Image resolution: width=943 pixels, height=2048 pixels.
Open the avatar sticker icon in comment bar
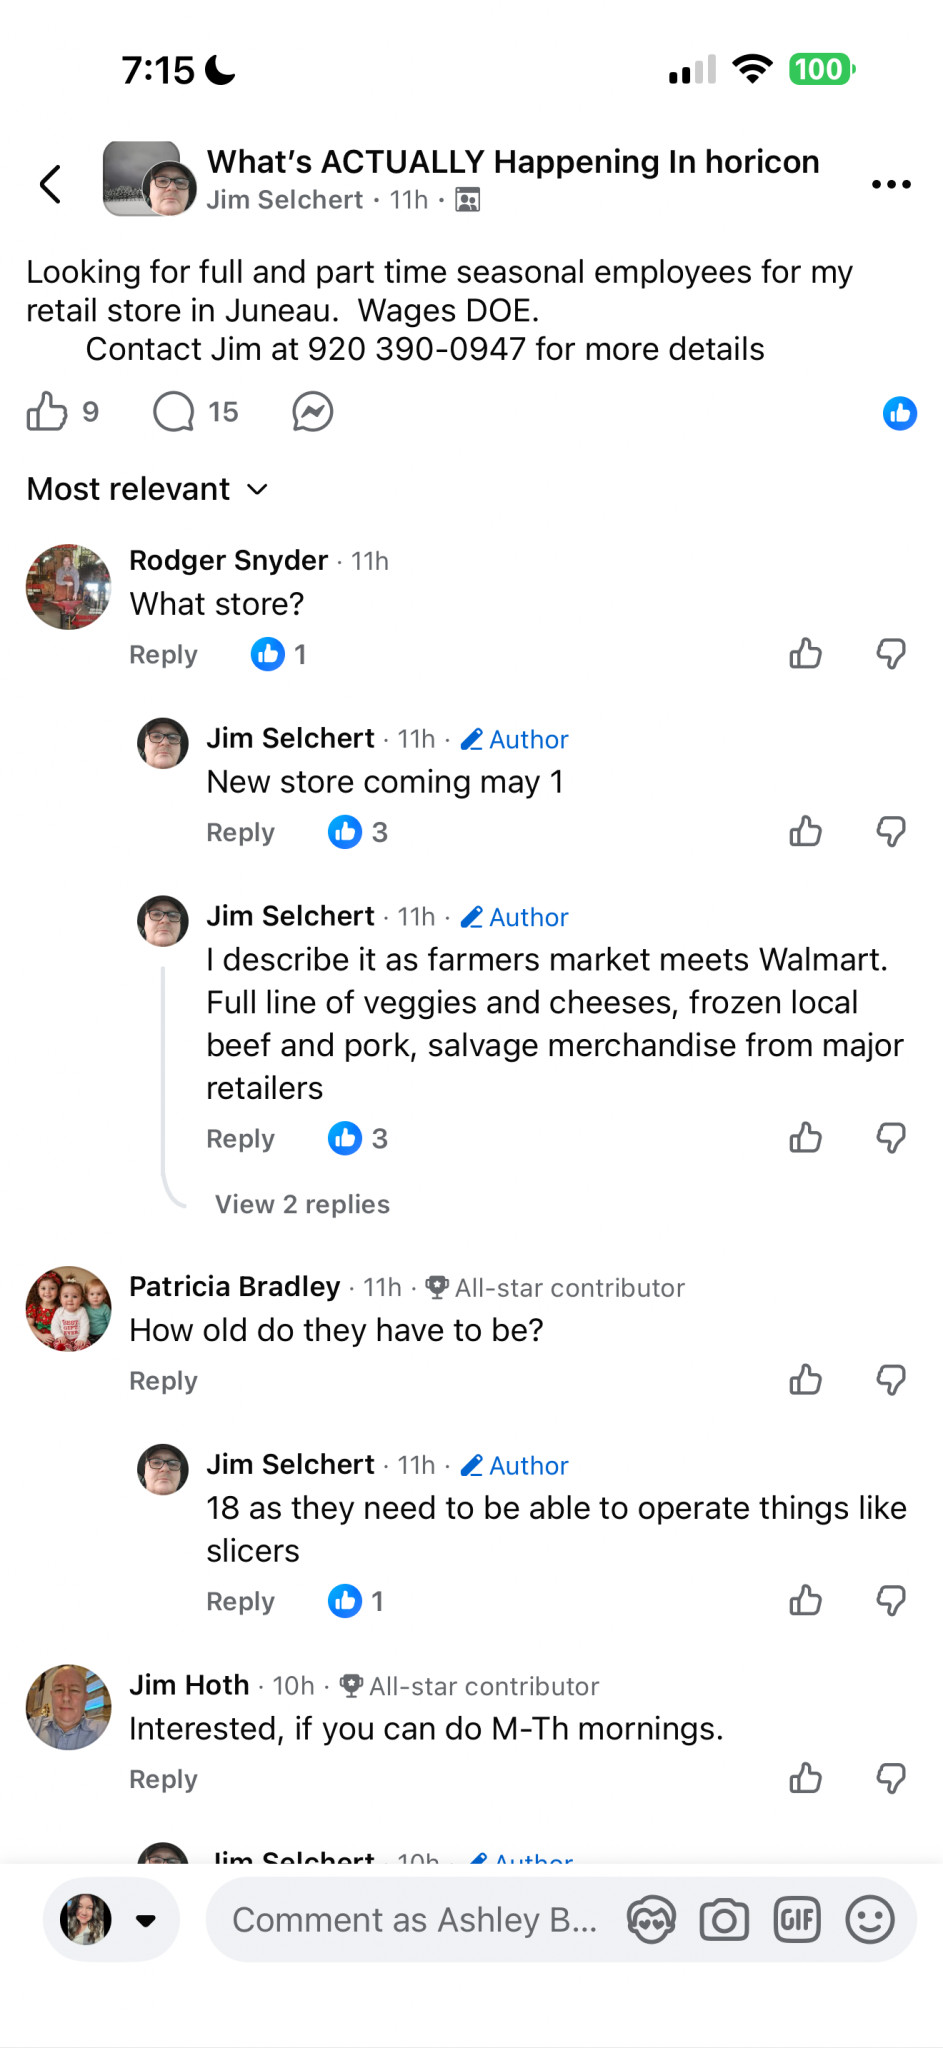coord(651,1920)
